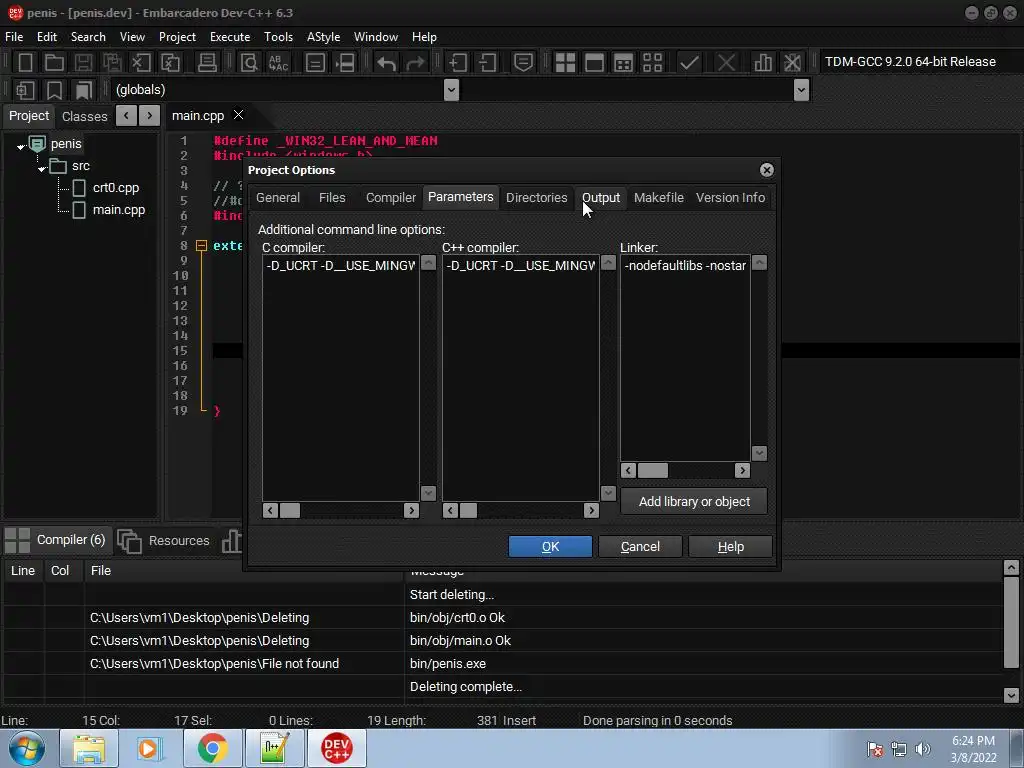Collapse the src folder node

(x=42, y=168)
